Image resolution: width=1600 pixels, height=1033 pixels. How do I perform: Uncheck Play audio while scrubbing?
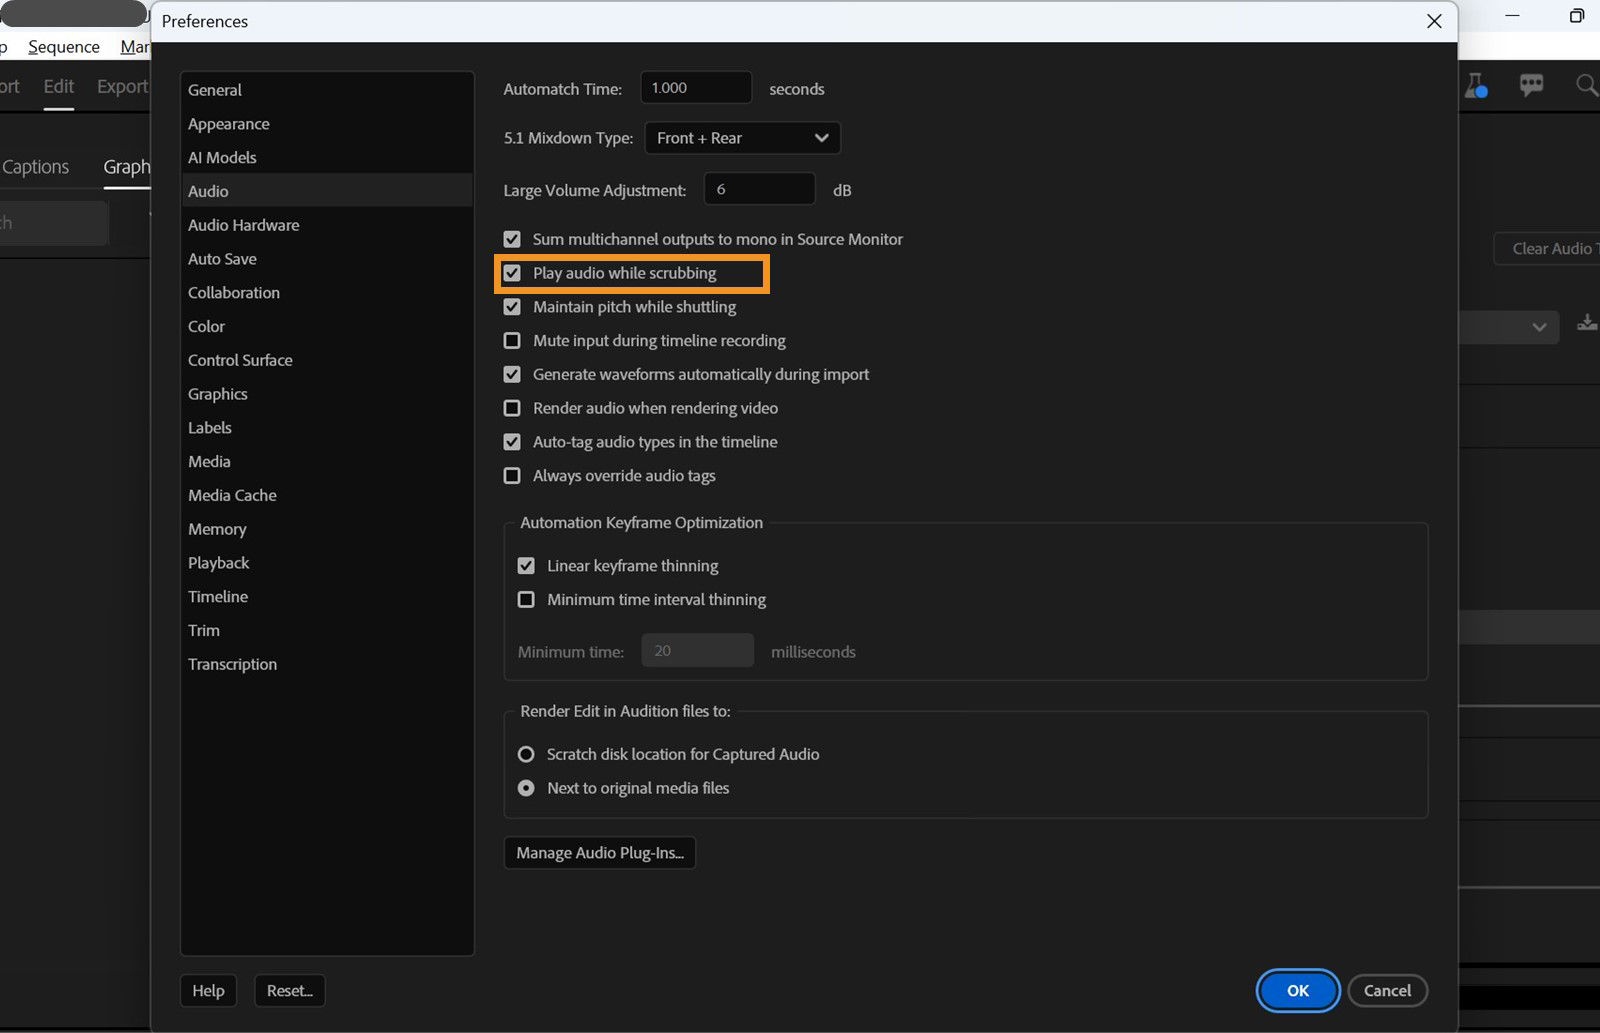tap(512, 273)
